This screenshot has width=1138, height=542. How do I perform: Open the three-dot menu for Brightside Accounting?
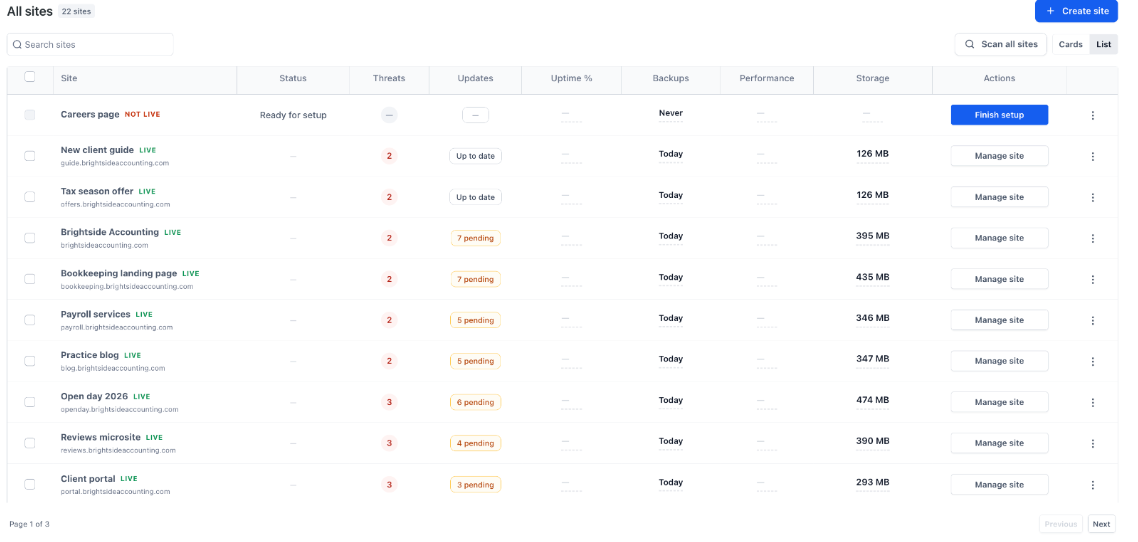[1092, 238]
